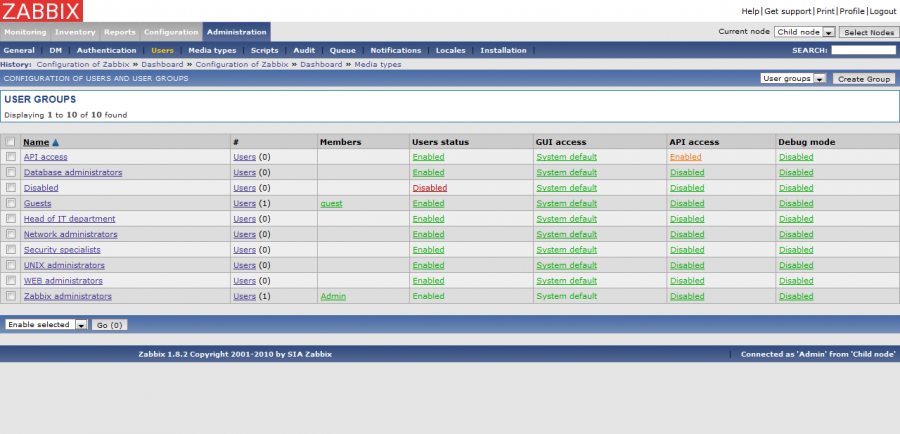Open the Queue submenu
900x434 pixels.
pyautogui.click(x=343, y=51)
